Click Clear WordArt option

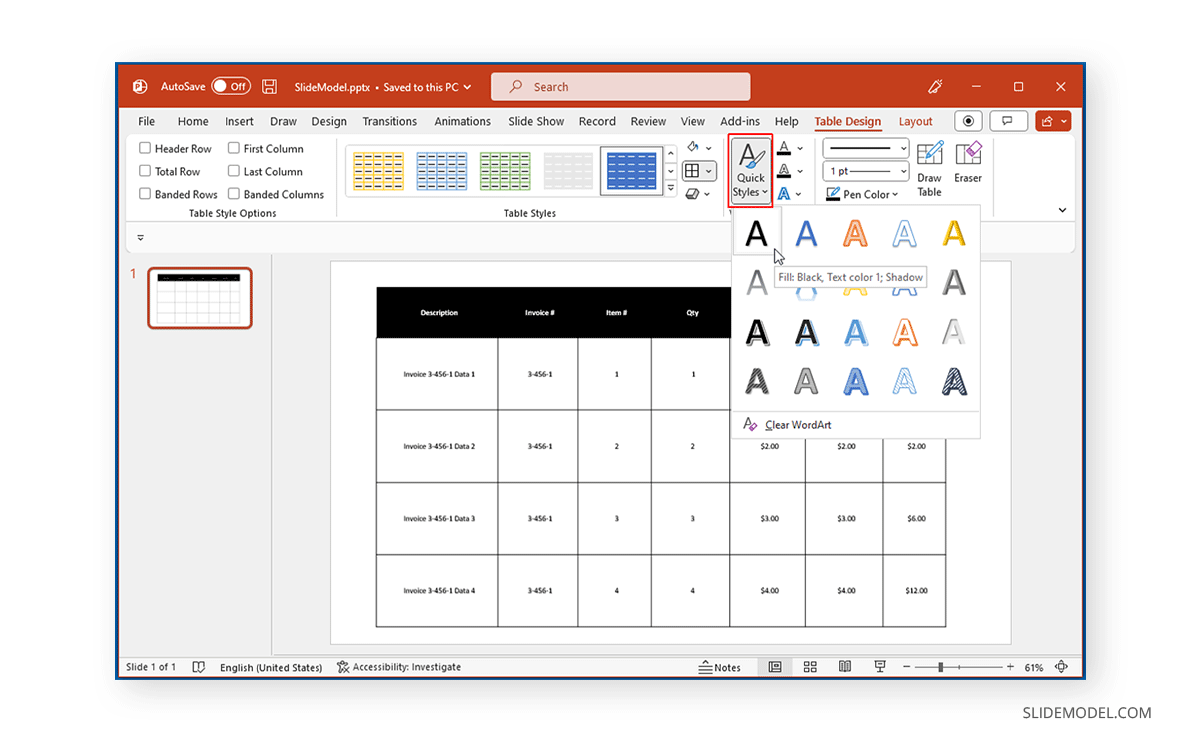[x=797, y=425]
